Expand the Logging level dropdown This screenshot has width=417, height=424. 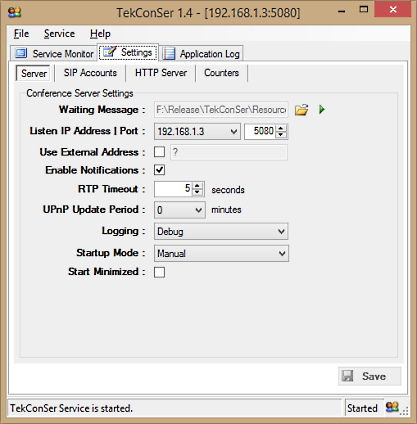221,231
